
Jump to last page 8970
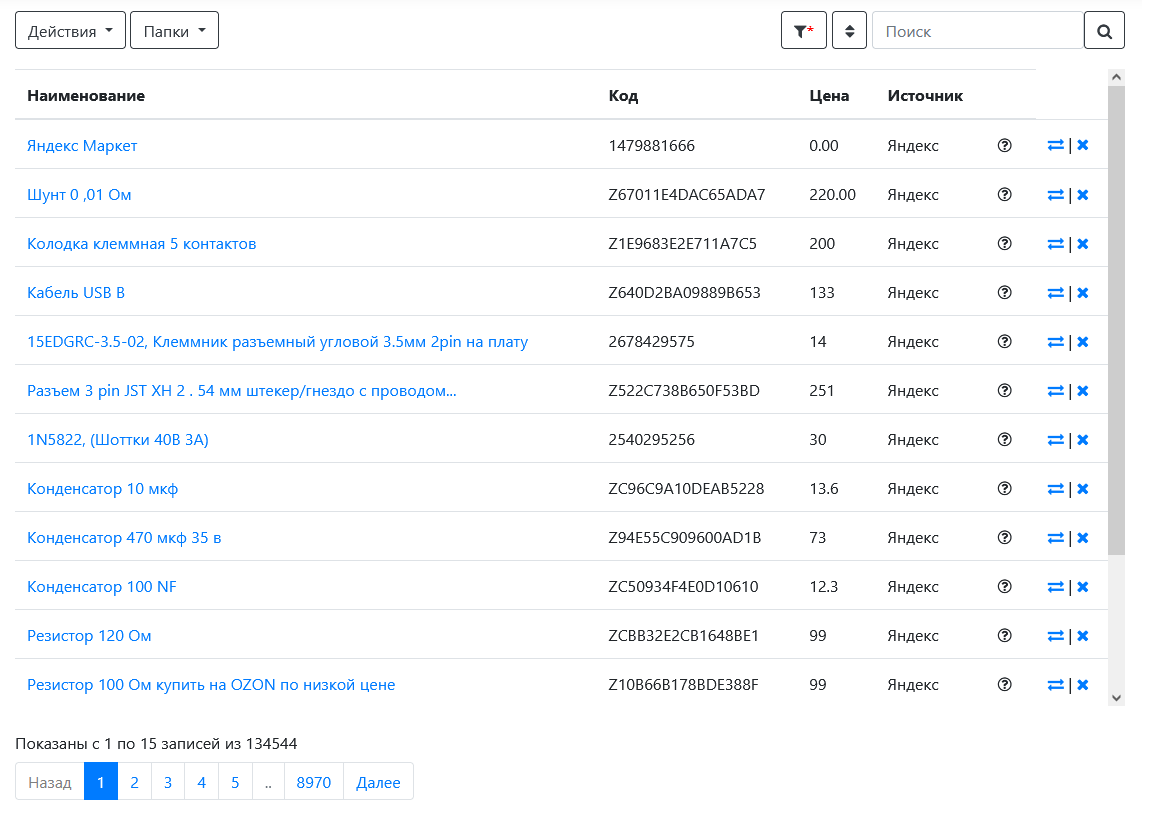pyautogui.click(x=314, y=782)
